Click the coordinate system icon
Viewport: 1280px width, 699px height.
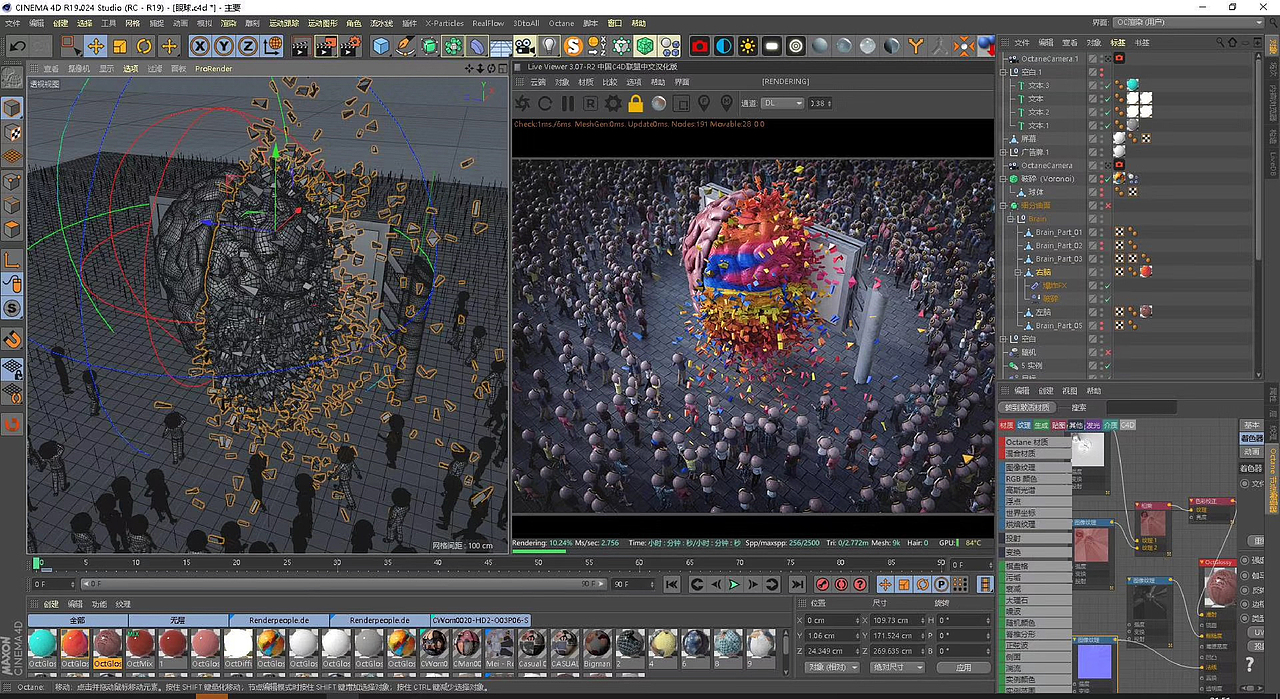[273, 46]
